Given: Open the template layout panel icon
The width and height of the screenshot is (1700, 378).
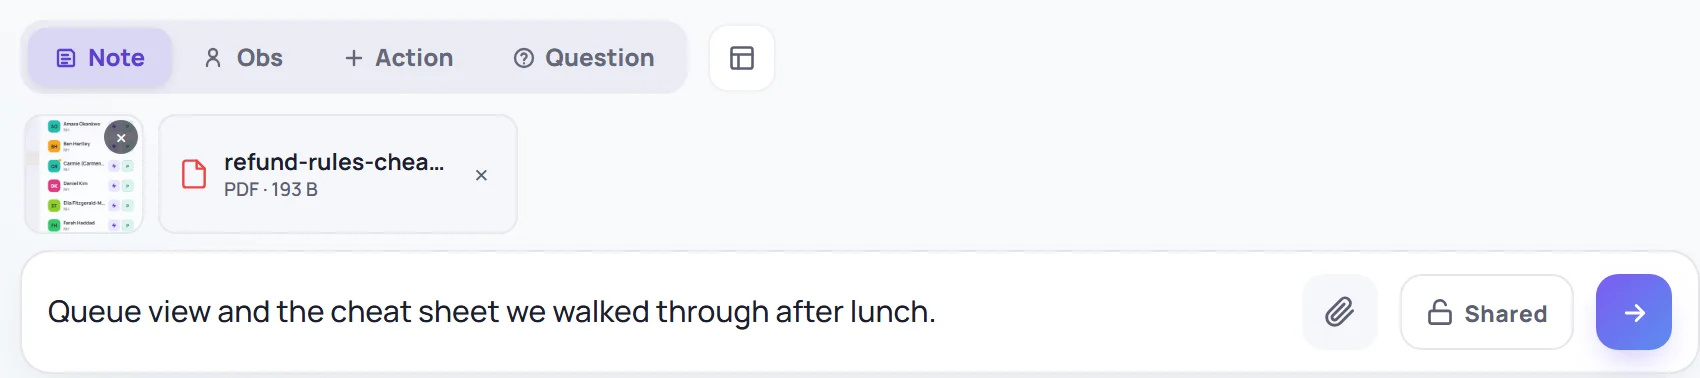Looking at the screenshot, I should 742,58.
